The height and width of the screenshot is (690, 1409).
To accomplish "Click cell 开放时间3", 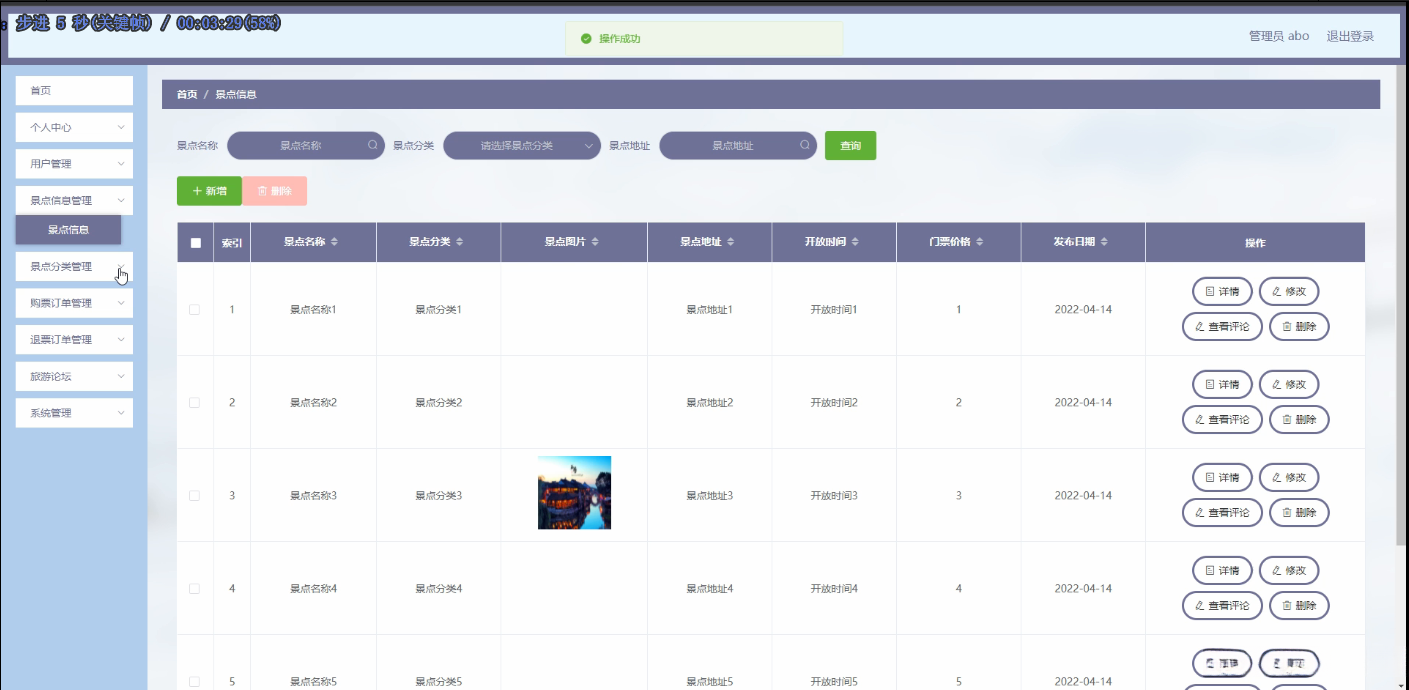I will point(834,496).
